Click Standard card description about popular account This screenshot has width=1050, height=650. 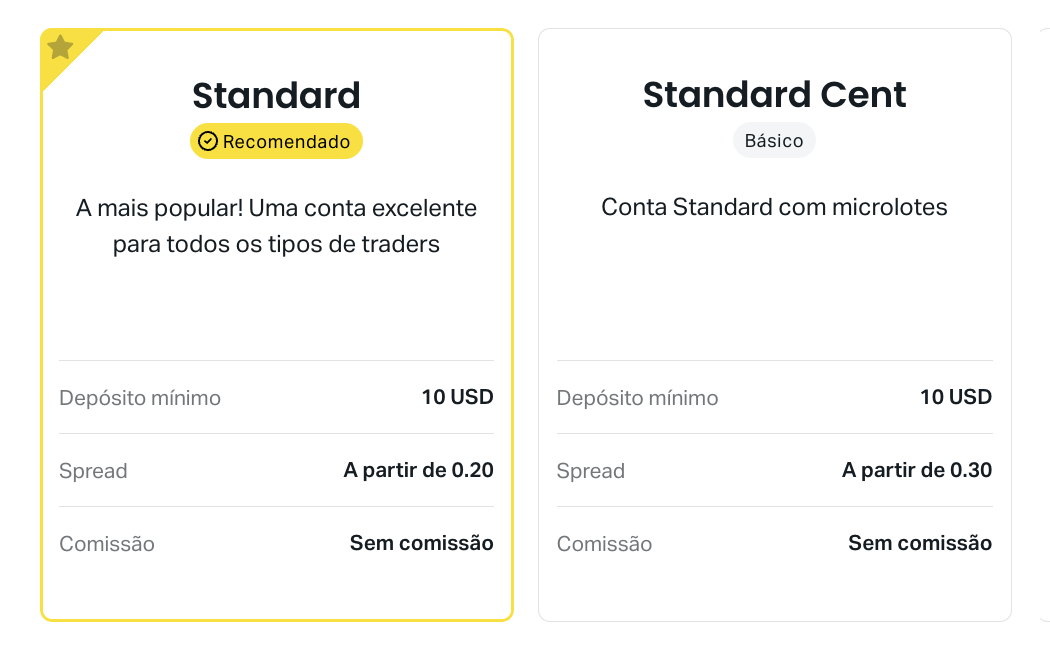(276, 226)
